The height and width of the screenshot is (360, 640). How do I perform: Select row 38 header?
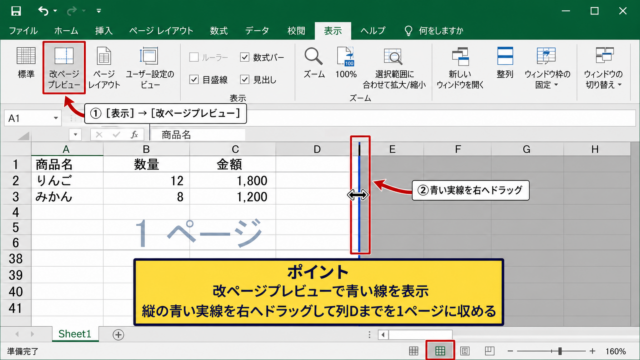(x=16, y=259)
